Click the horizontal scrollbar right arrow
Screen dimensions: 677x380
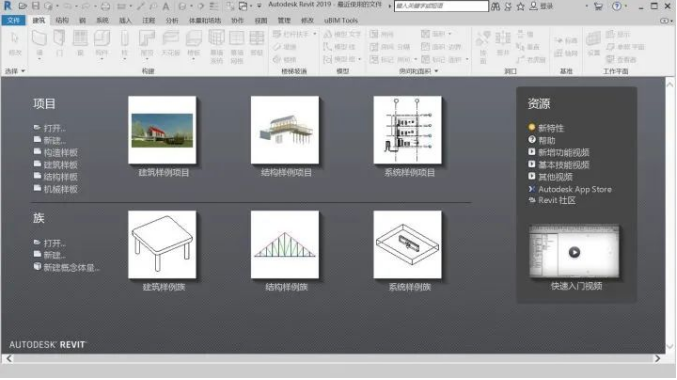[658, 359]
